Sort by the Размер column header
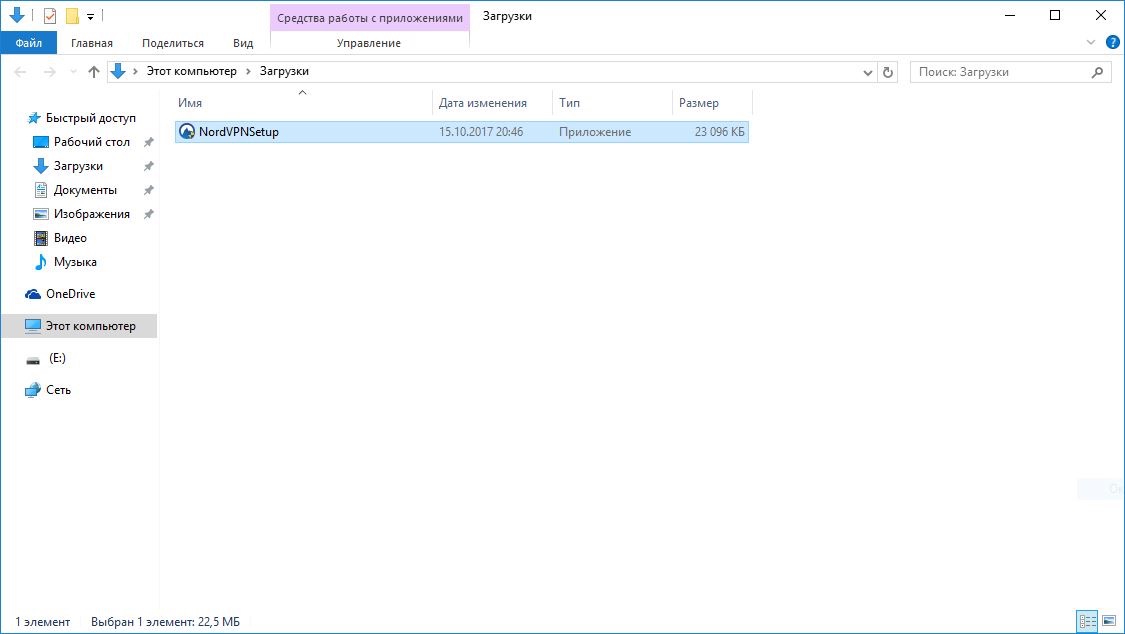This screenshot has height=634, width=1125. click(x=712, y=103)
